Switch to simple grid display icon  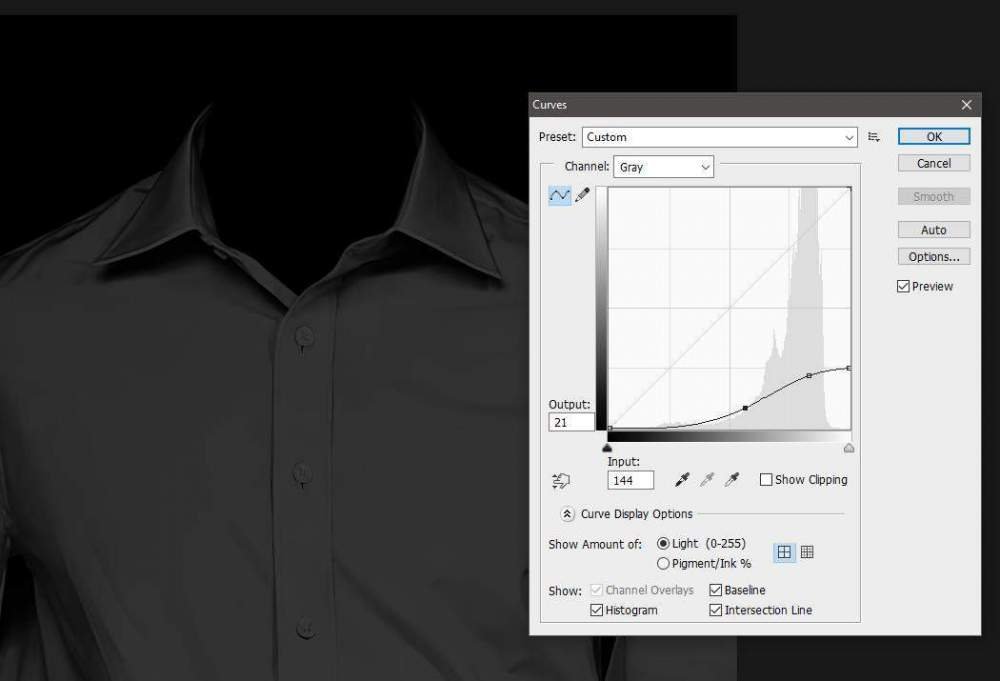point(785,552)
